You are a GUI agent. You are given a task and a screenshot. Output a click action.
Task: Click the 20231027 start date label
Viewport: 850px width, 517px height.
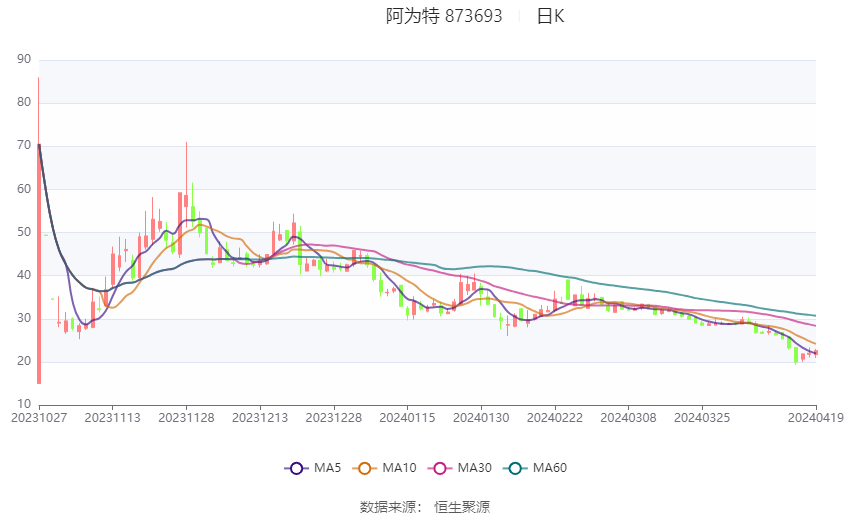point(39,417)
